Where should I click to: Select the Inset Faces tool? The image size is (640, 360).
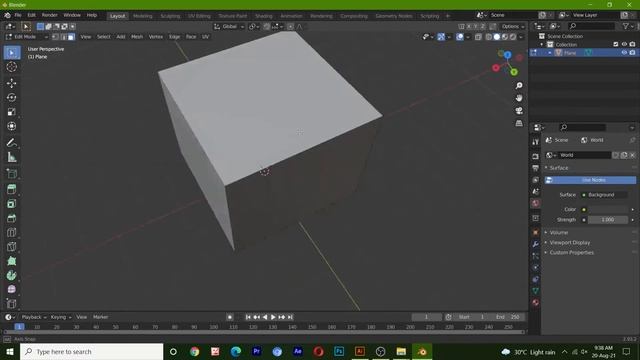(12, 204)
